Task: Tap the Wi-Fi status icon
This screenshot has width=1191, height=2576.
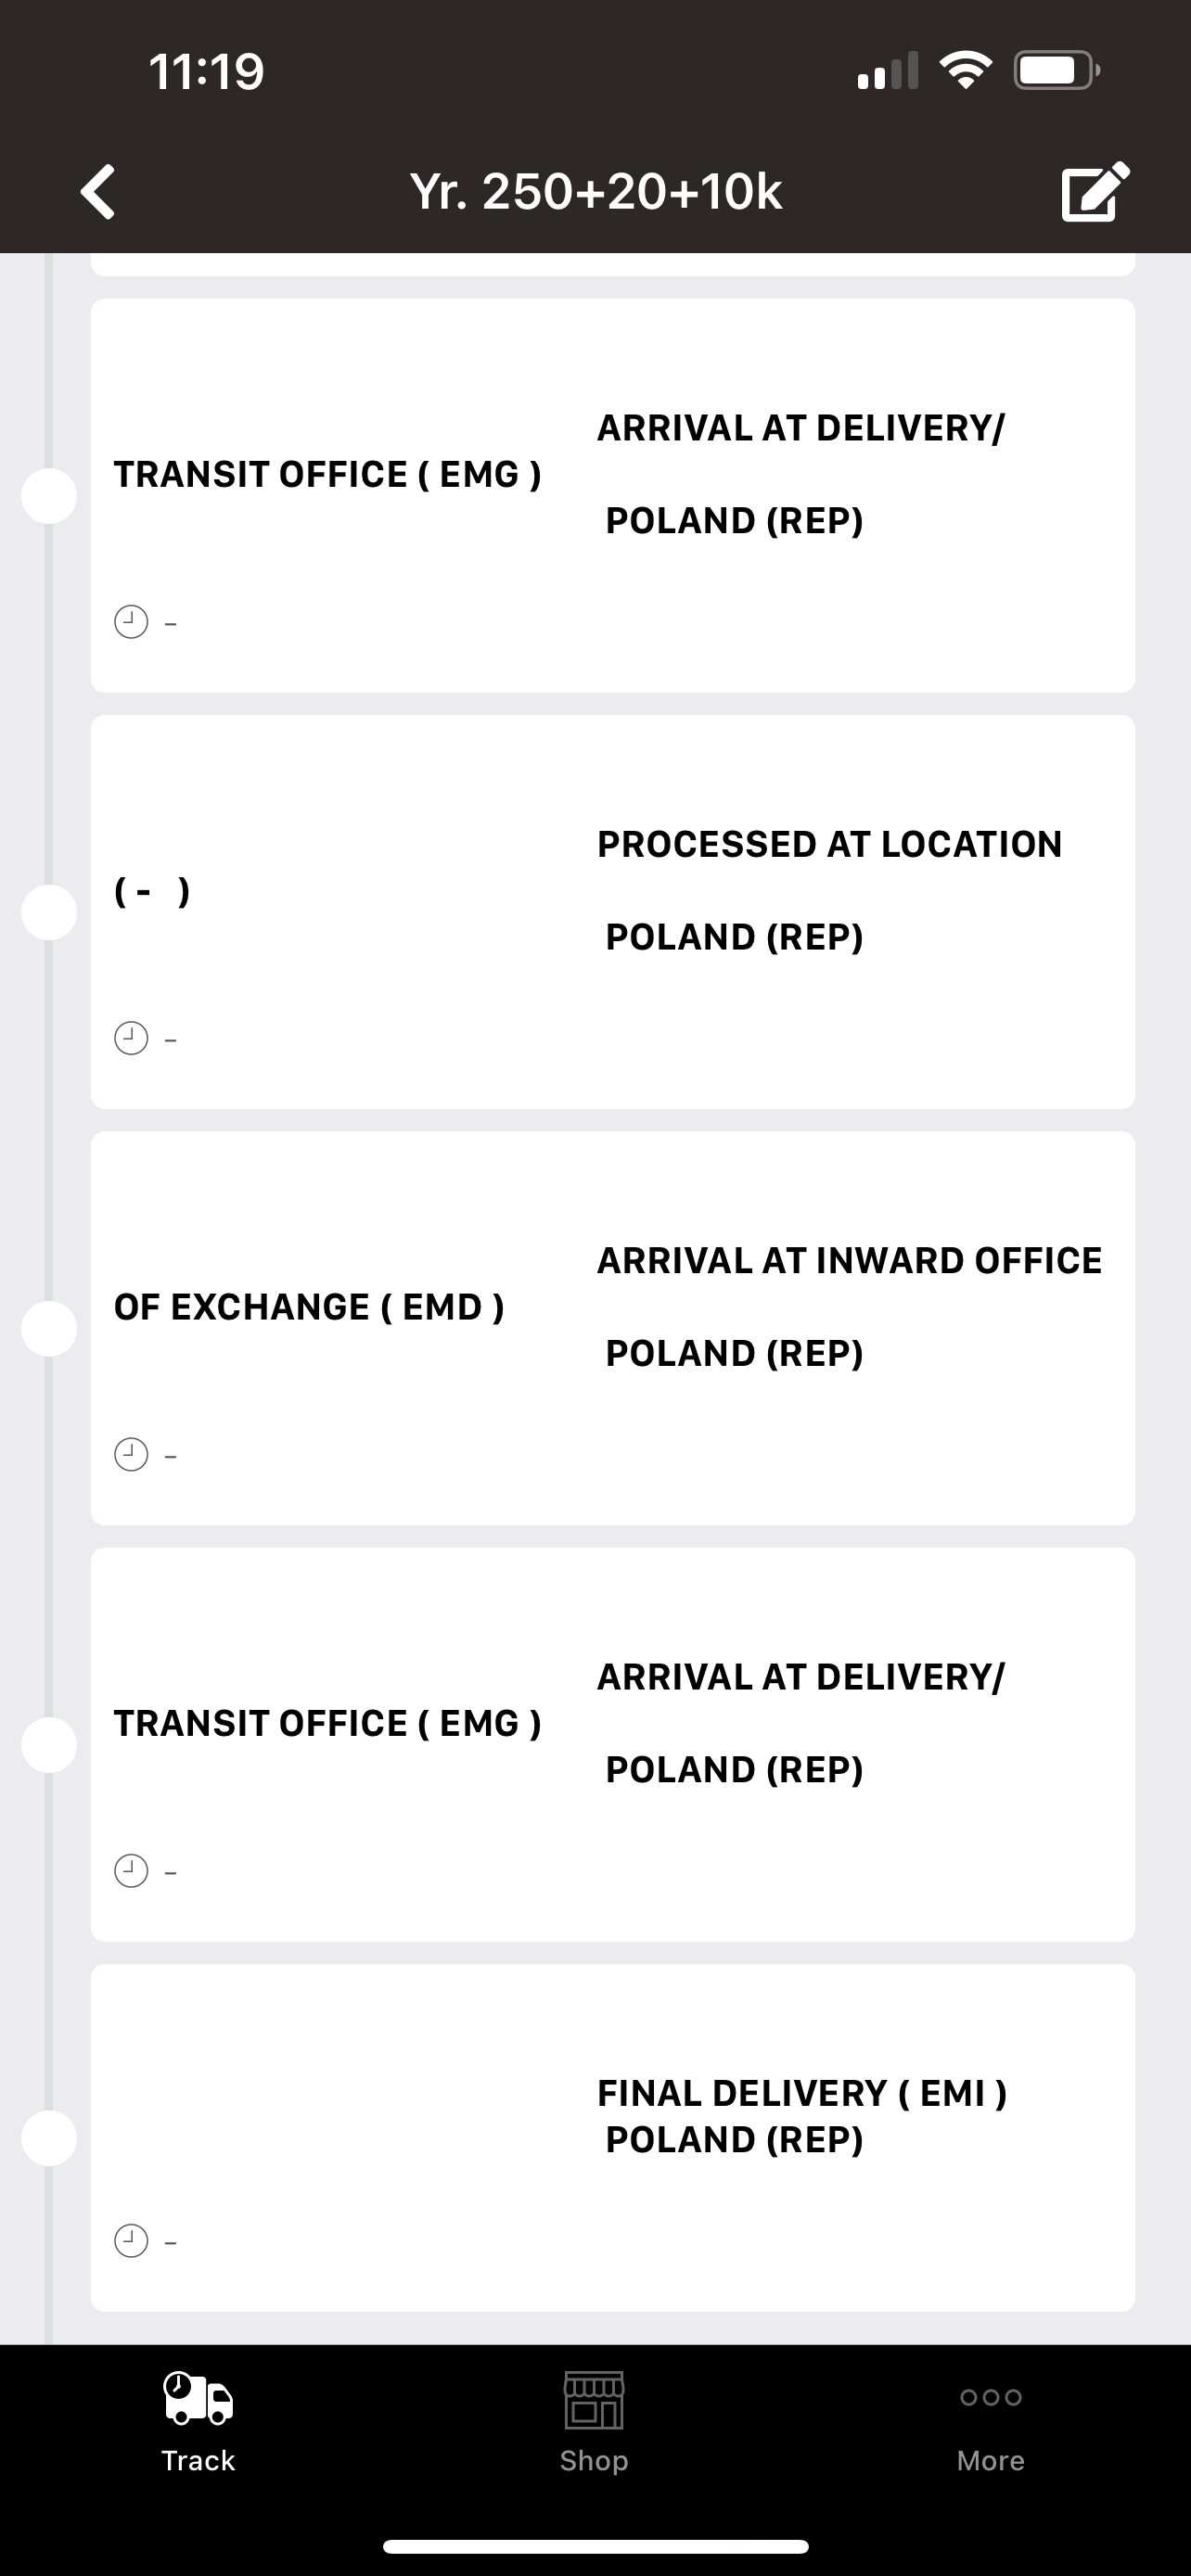Action: coord(965,70)
